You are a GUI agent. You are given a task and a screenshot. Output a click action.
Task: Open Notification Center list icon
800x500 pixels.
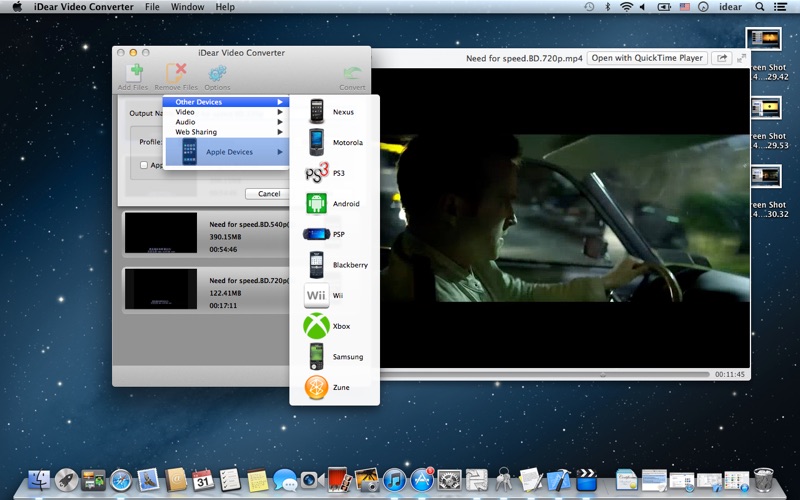pos(780,7)
